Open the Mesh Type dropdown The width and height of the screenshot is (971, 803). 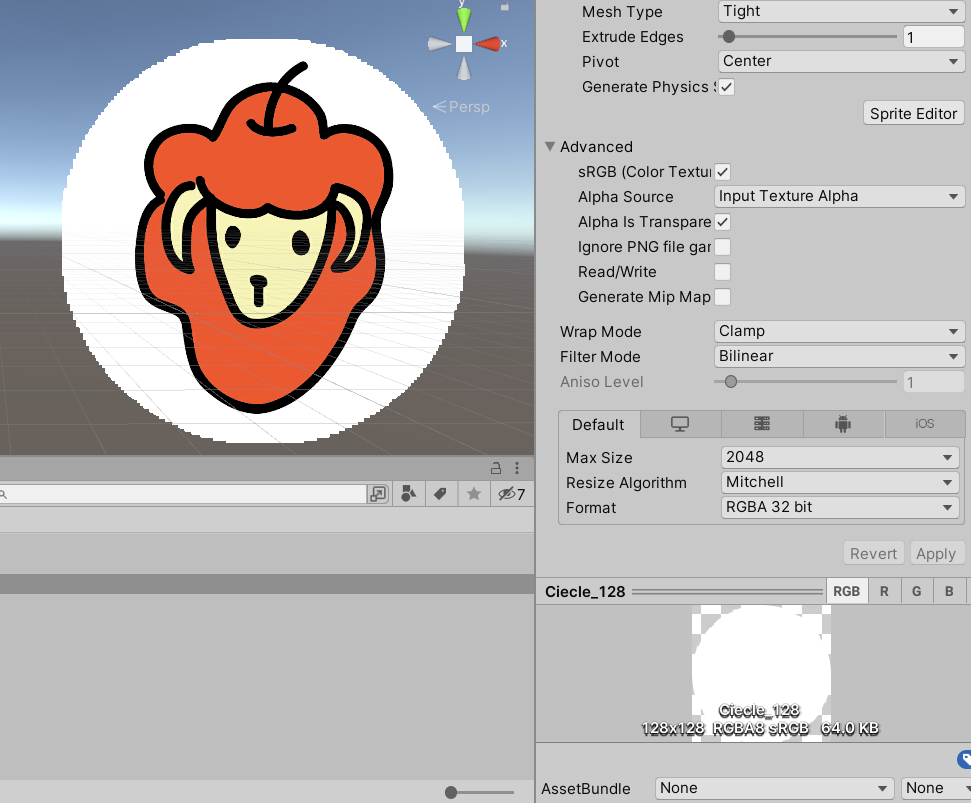tap(841, 11)
